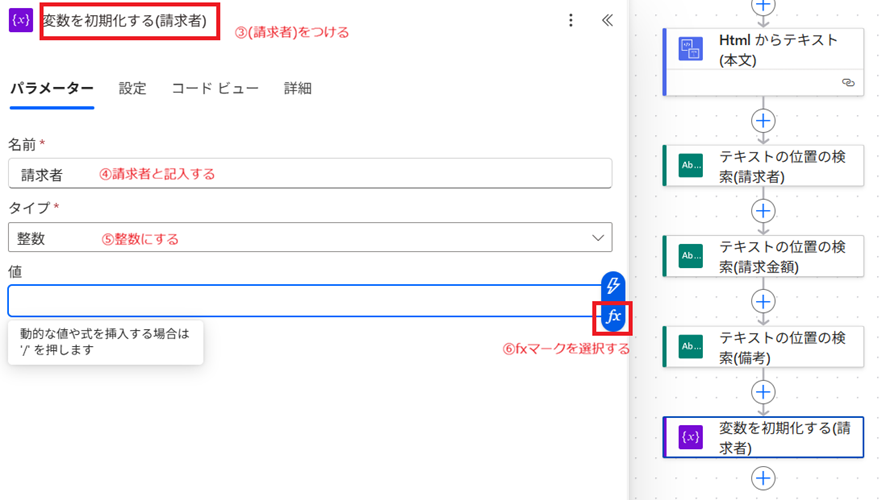Add step below Html からテキスト card
Image resolution: width=886 pixels, height=500 pixels.
click(763, 120)
